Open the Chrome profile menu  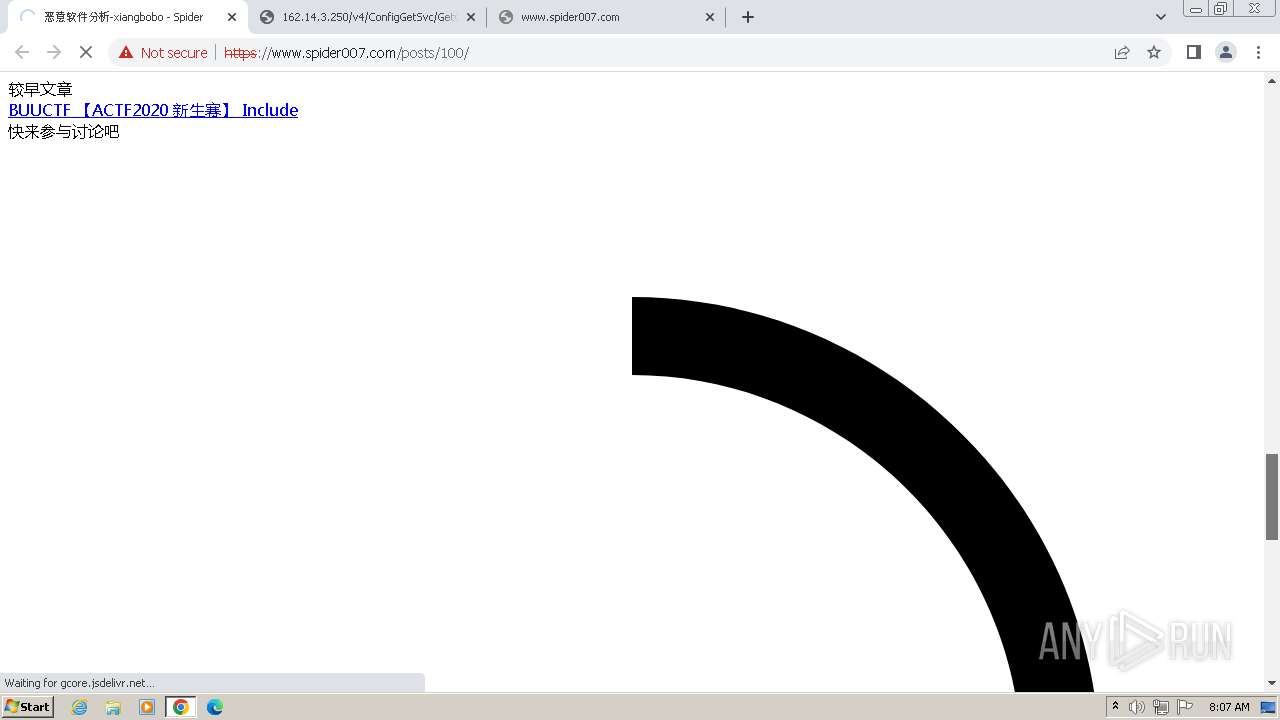[x=1226, y=52]
